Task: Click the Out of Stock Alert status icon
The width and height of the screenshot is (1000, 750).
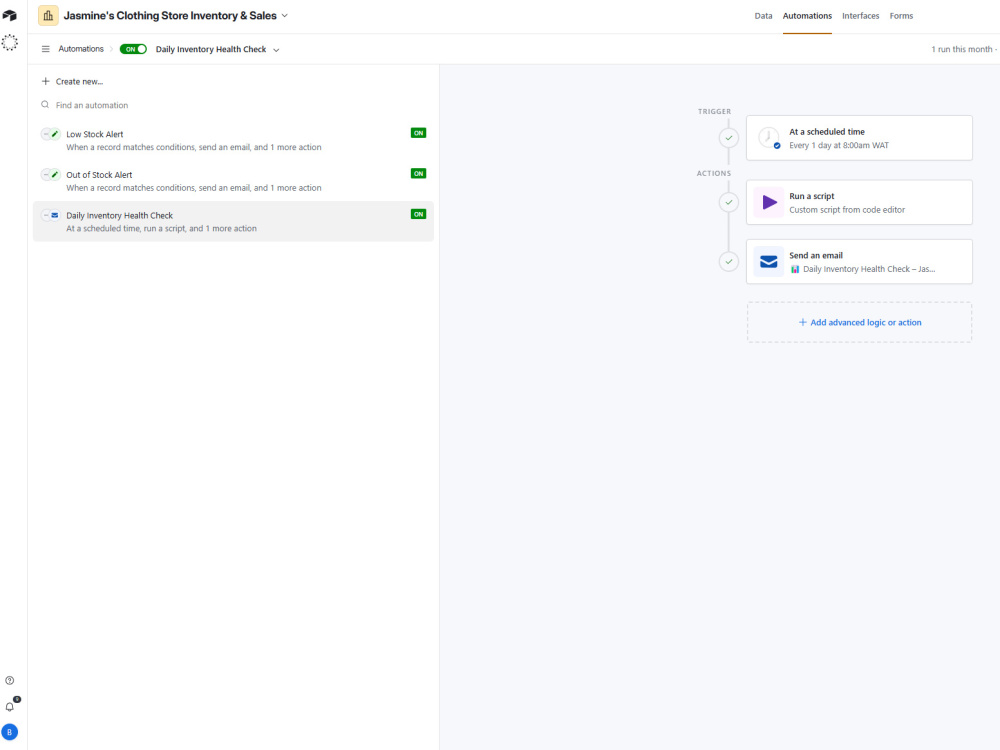Action: tap(51, 175)
